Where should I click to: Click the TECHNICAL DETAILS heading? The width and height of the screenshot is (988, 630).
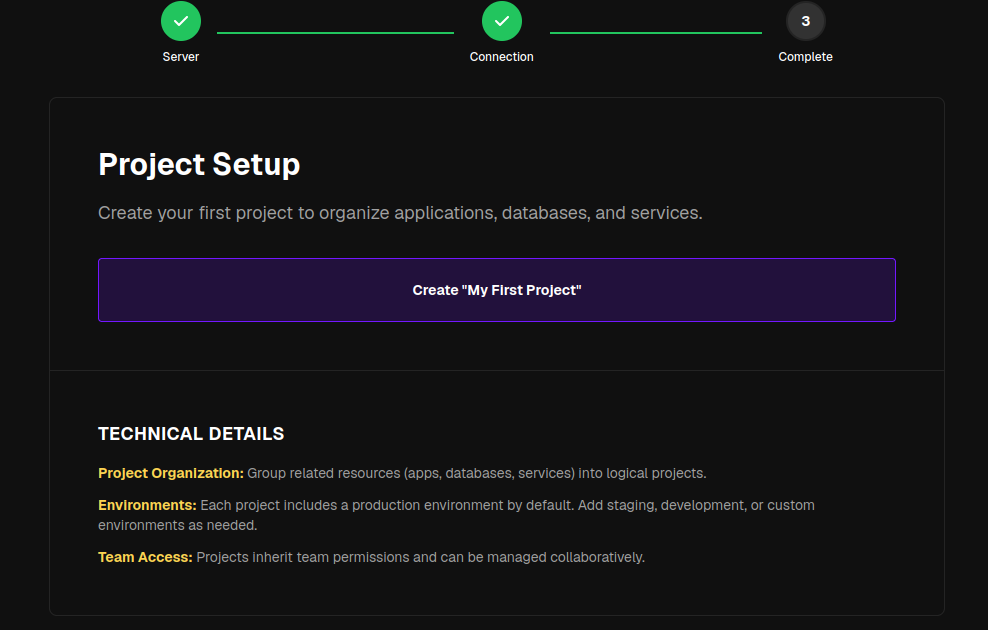point(191,433)
